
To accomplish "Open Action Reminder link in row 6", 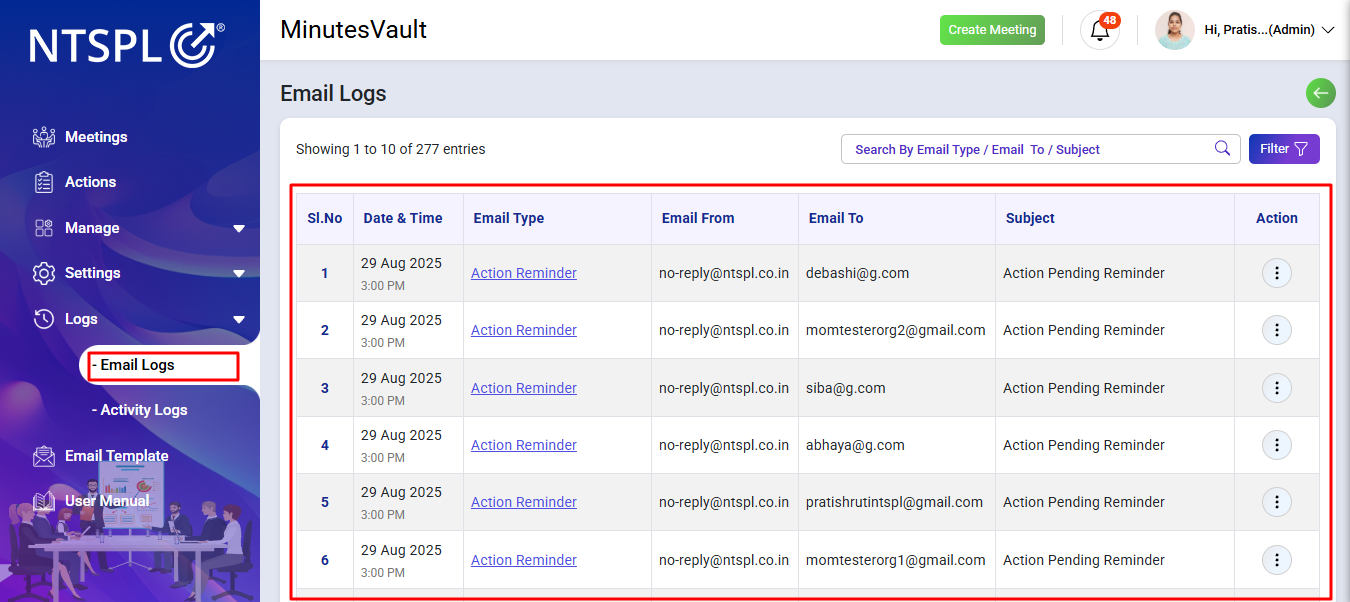I will 524,560.
